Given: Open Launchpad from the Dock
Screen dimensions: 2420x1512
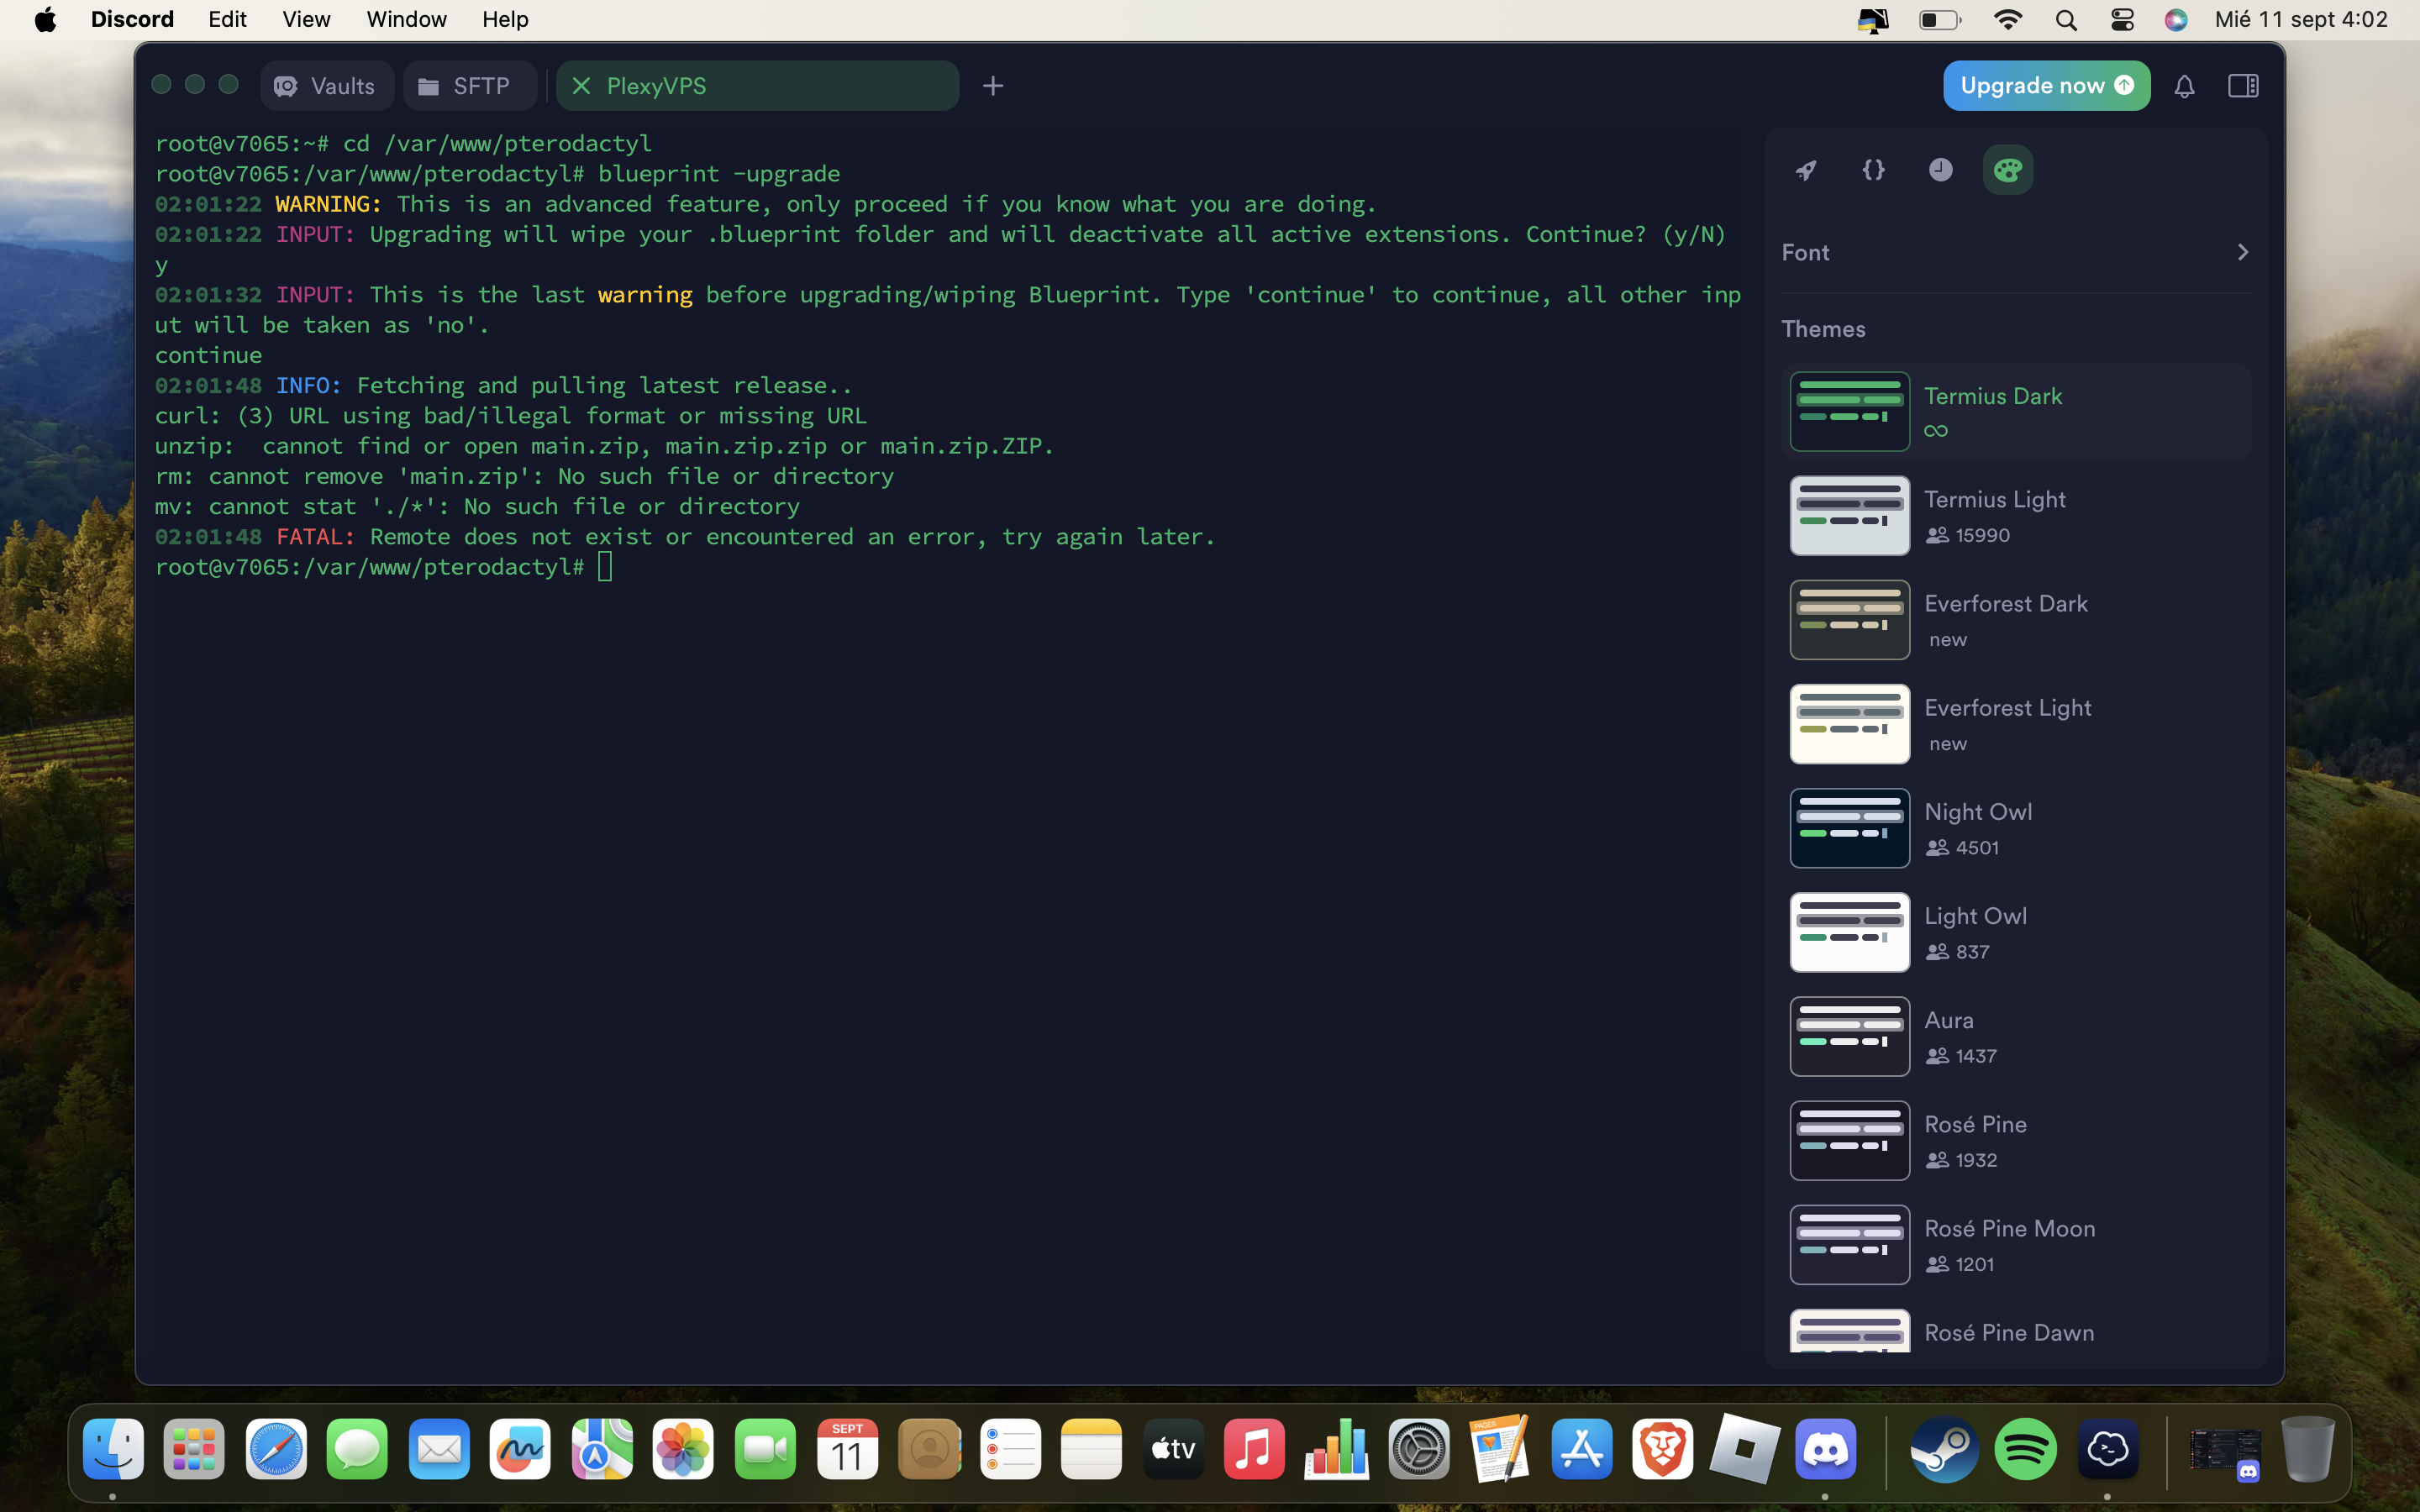Looking at the screenshot, I should tap(194, 1449).
